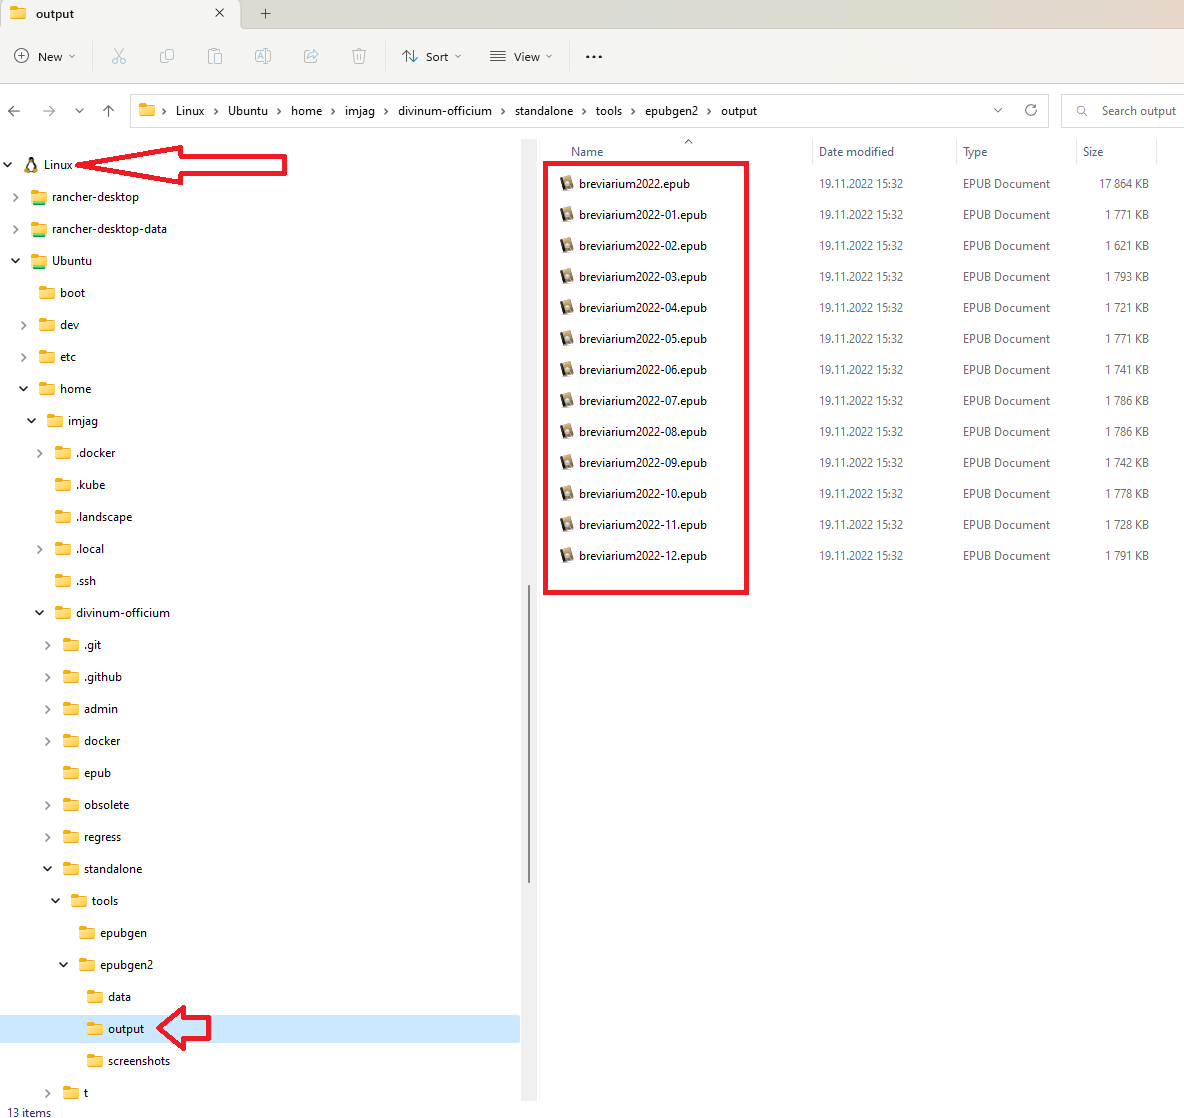The image size is (1184, 1118).
Task: Collapse the Ubuntu tree node
Action: [15, 260]
